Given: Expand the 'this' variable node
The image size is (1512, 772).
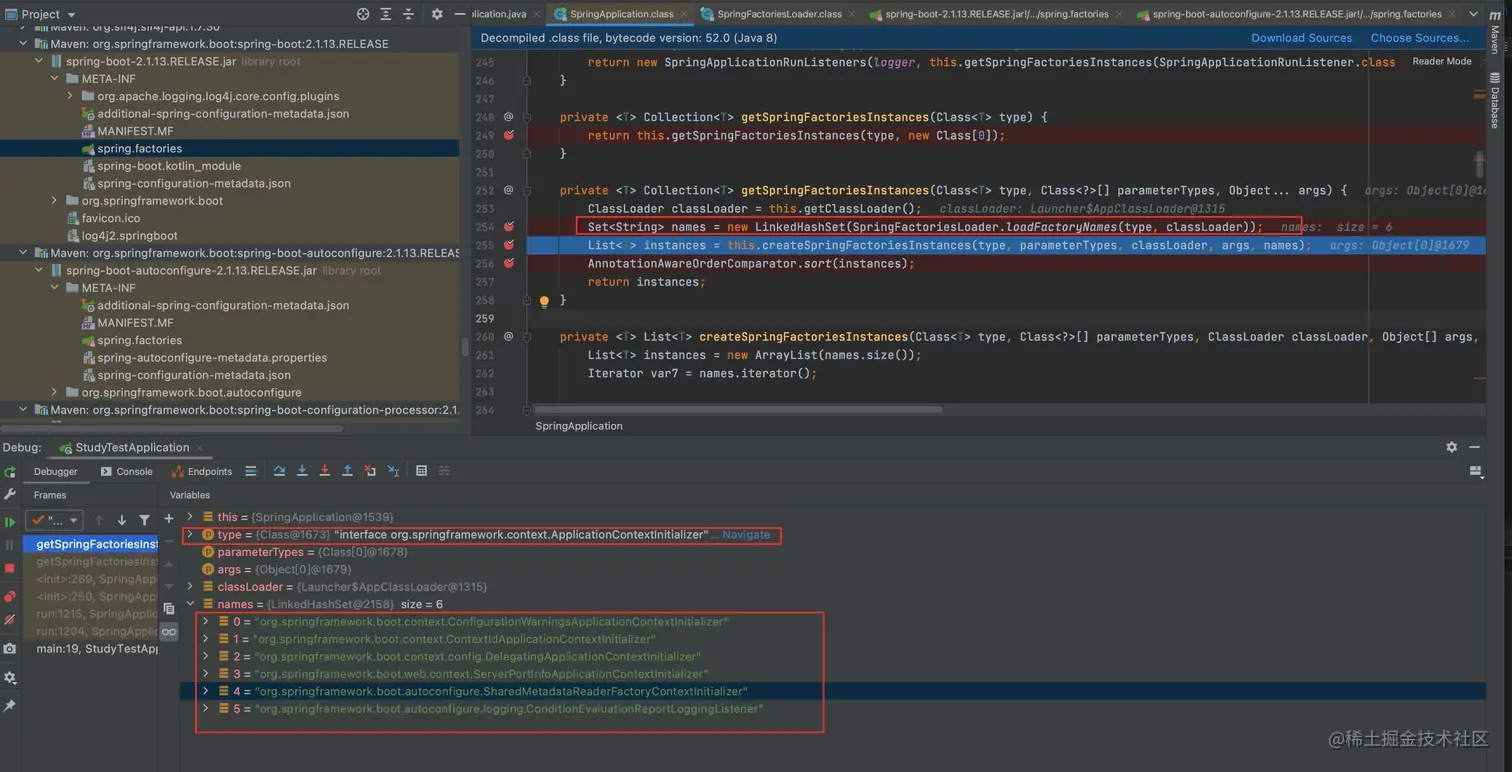Looking at the screenshot, I should point(190,517).
